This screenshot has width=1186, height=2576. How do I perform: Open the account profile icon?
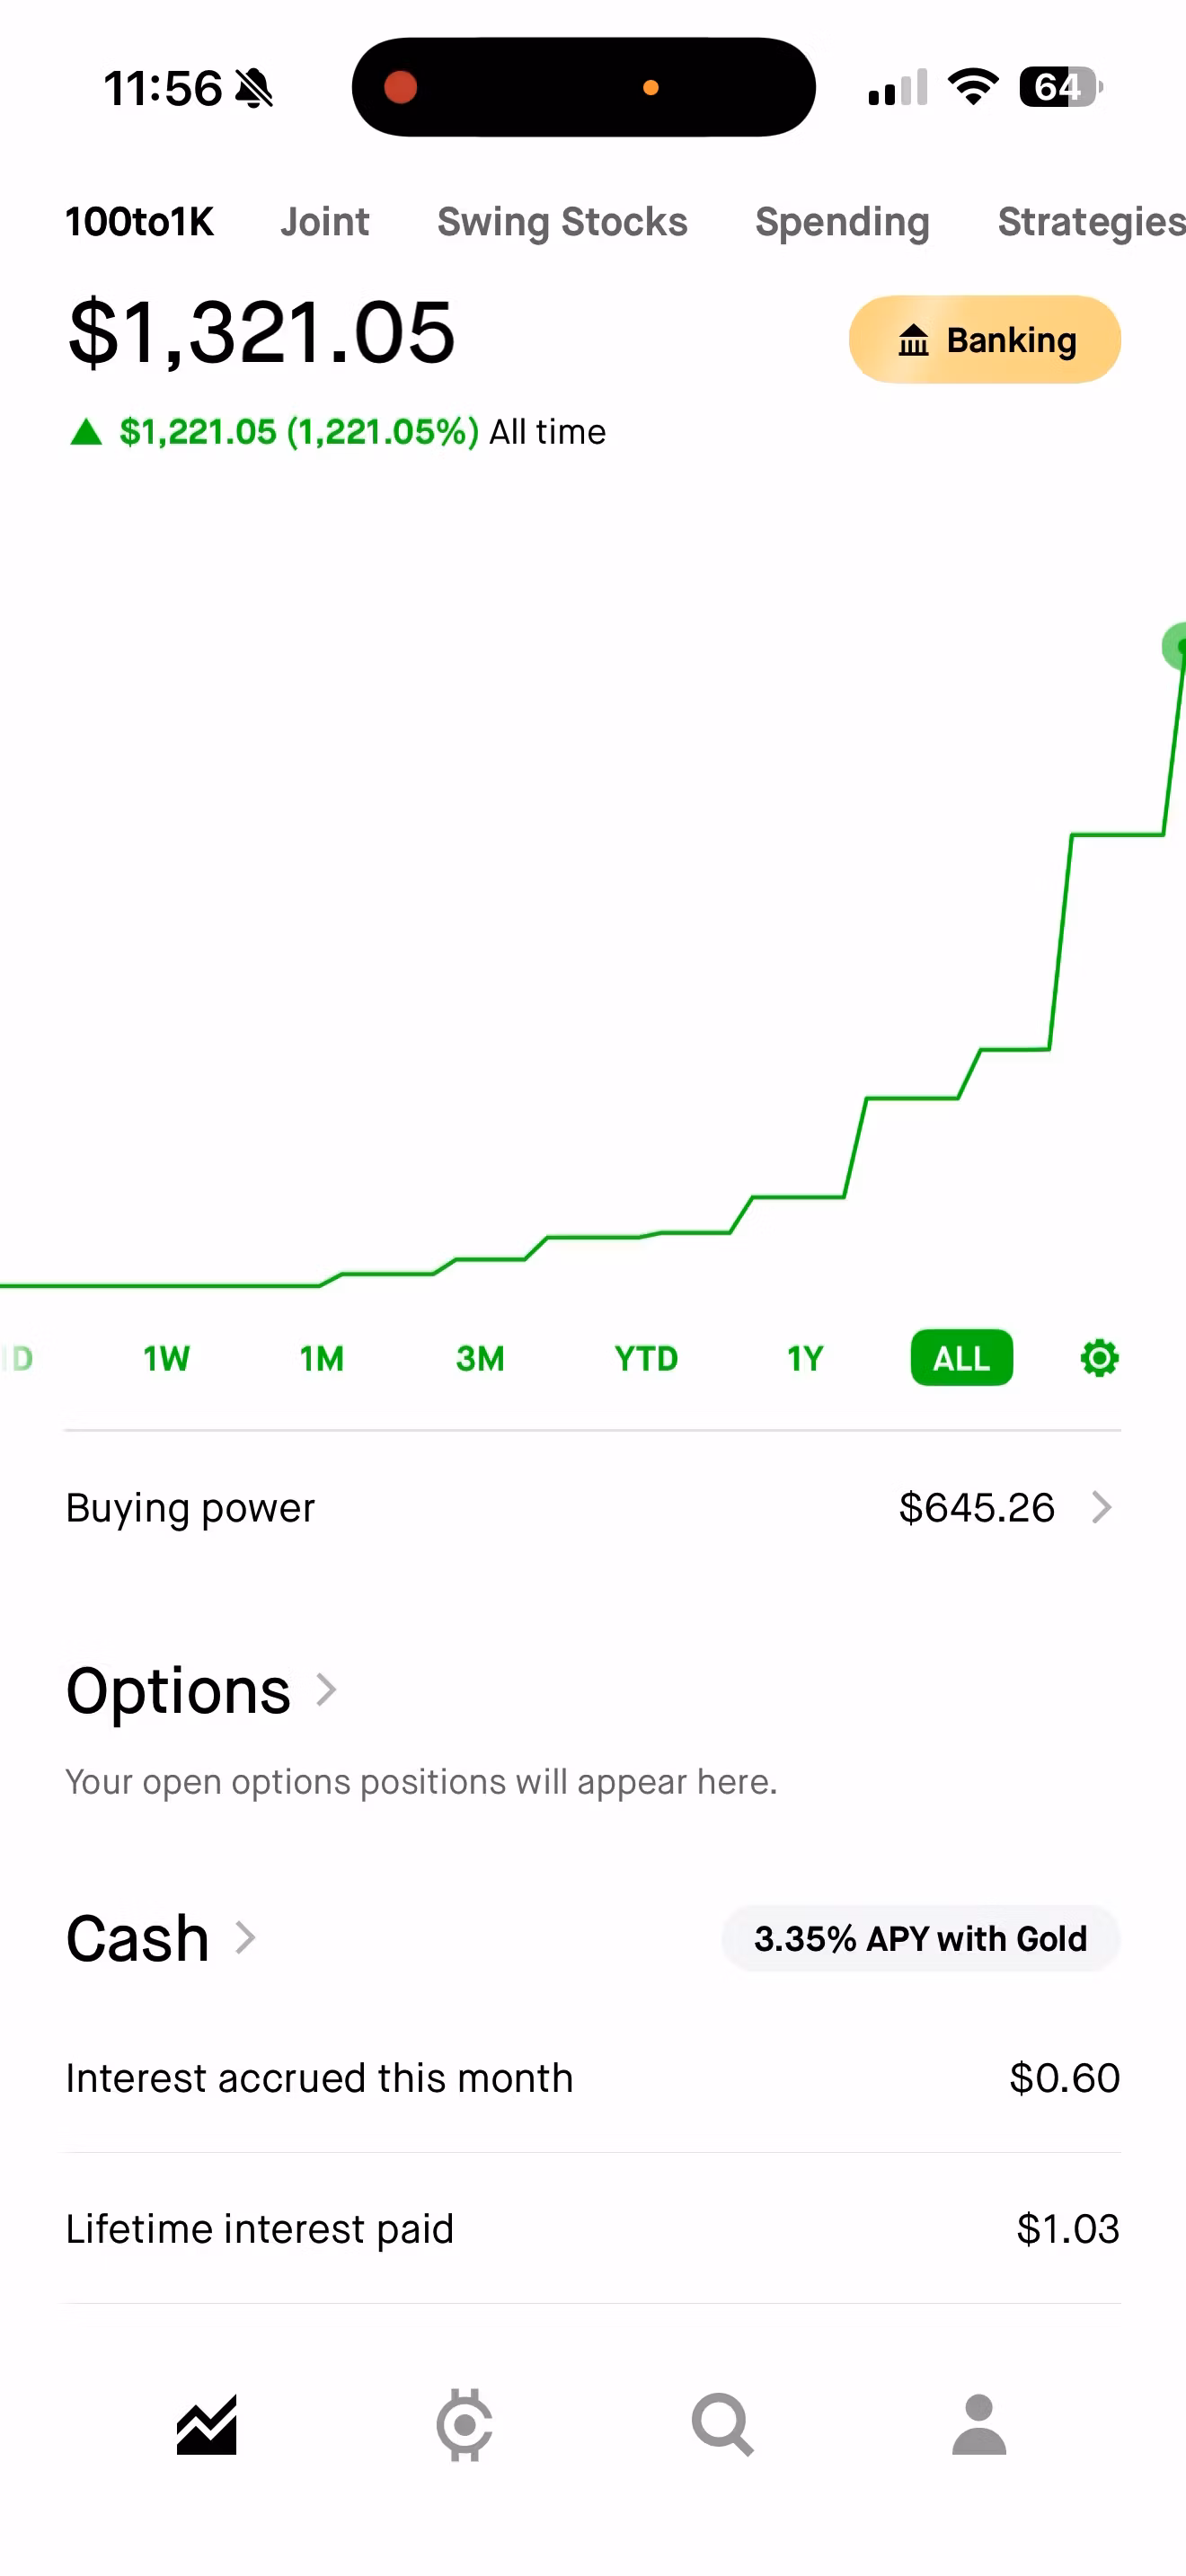[x=979, y=2425]
